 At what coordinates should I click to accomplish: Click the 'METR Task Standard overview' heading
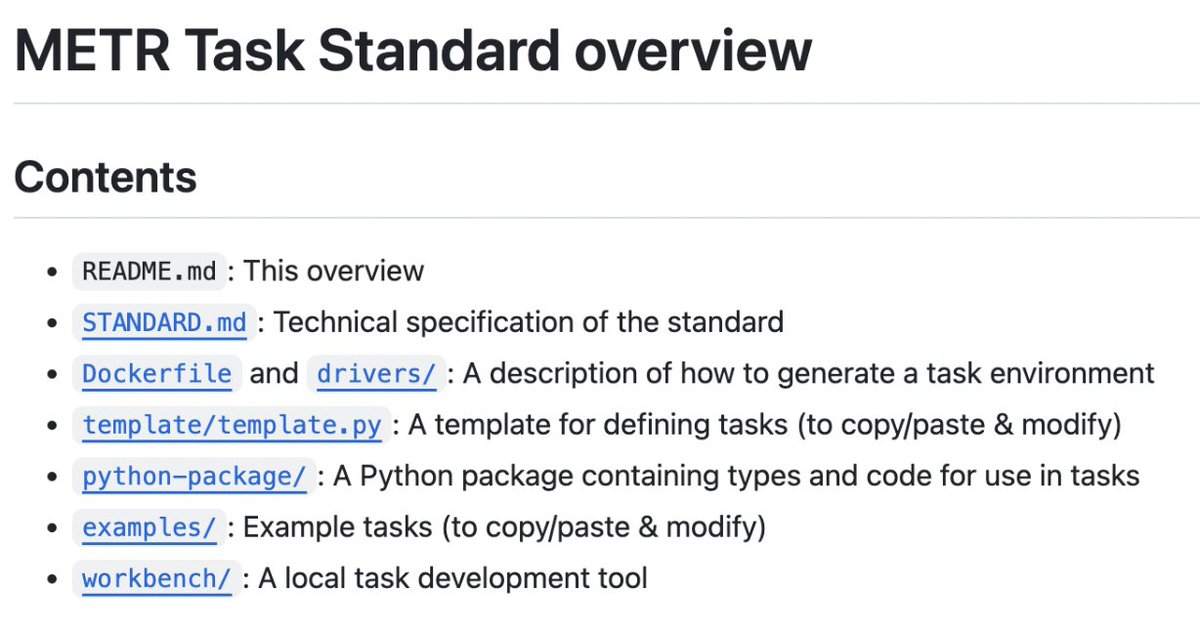pos(412,50)
